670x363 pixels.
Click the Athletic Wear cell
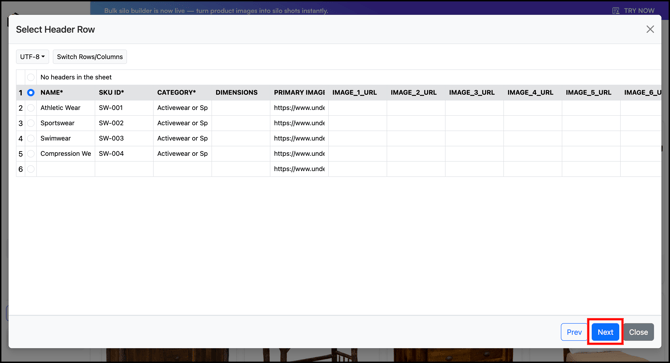pos(66,108)
